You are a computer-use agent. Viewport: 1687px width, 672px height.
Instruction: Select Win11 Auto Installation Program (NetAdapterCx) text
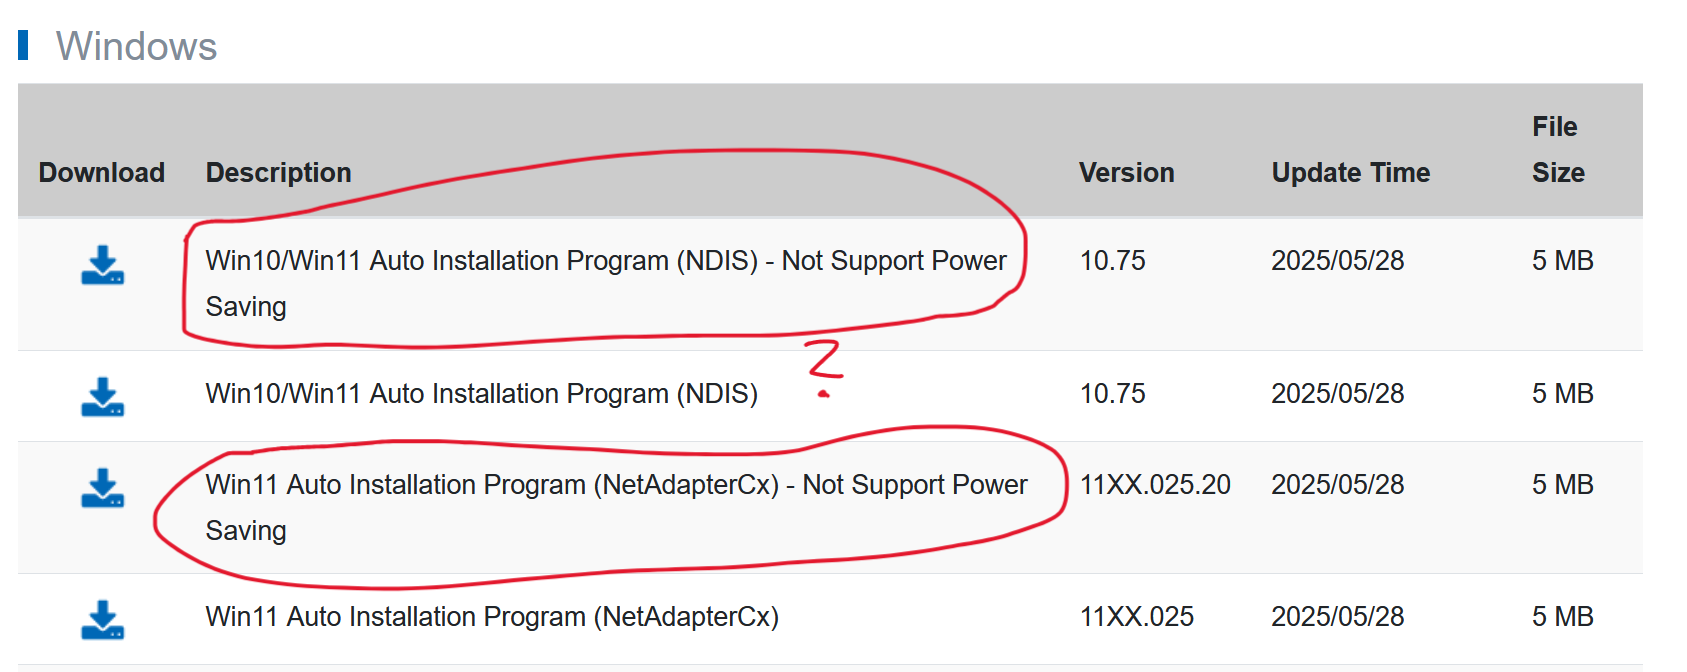(491, 617)
